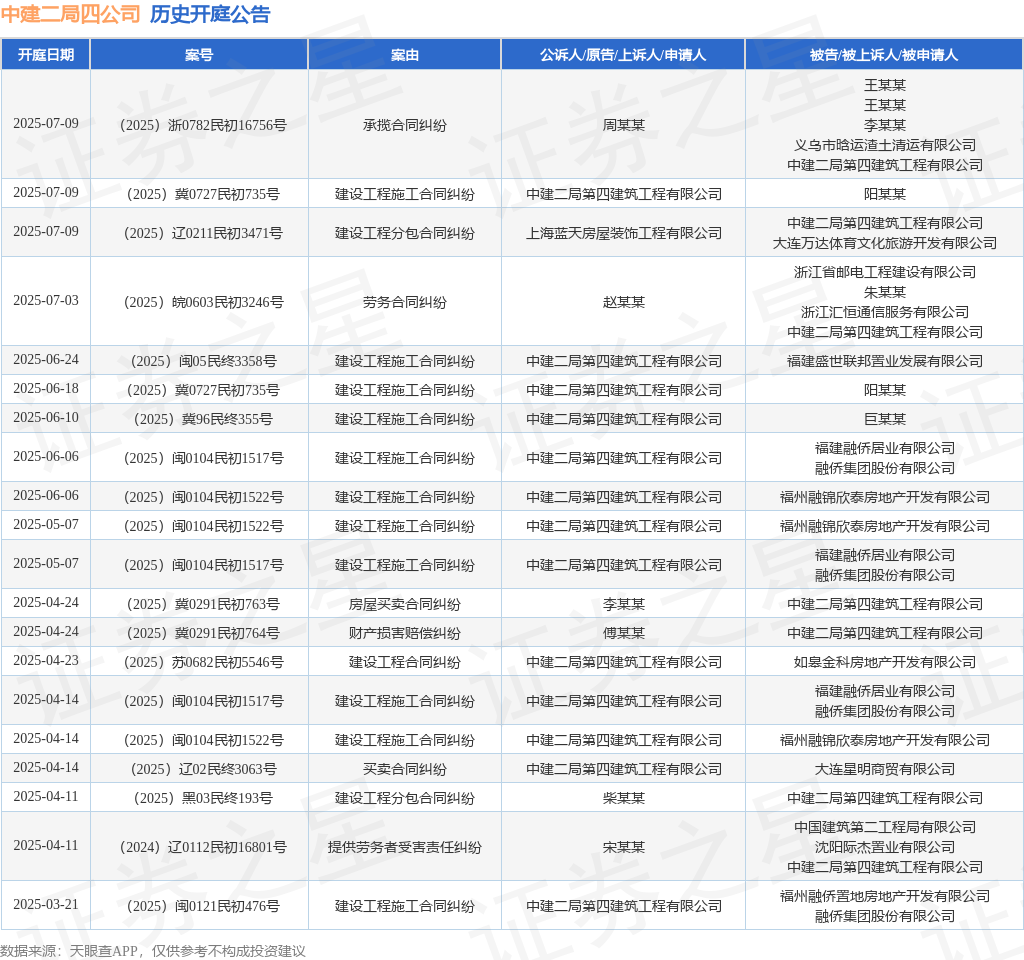Click the 数据来源 天眼查APP footer note
Viewport: 1024px width, 960px height.
pos(153,950)
